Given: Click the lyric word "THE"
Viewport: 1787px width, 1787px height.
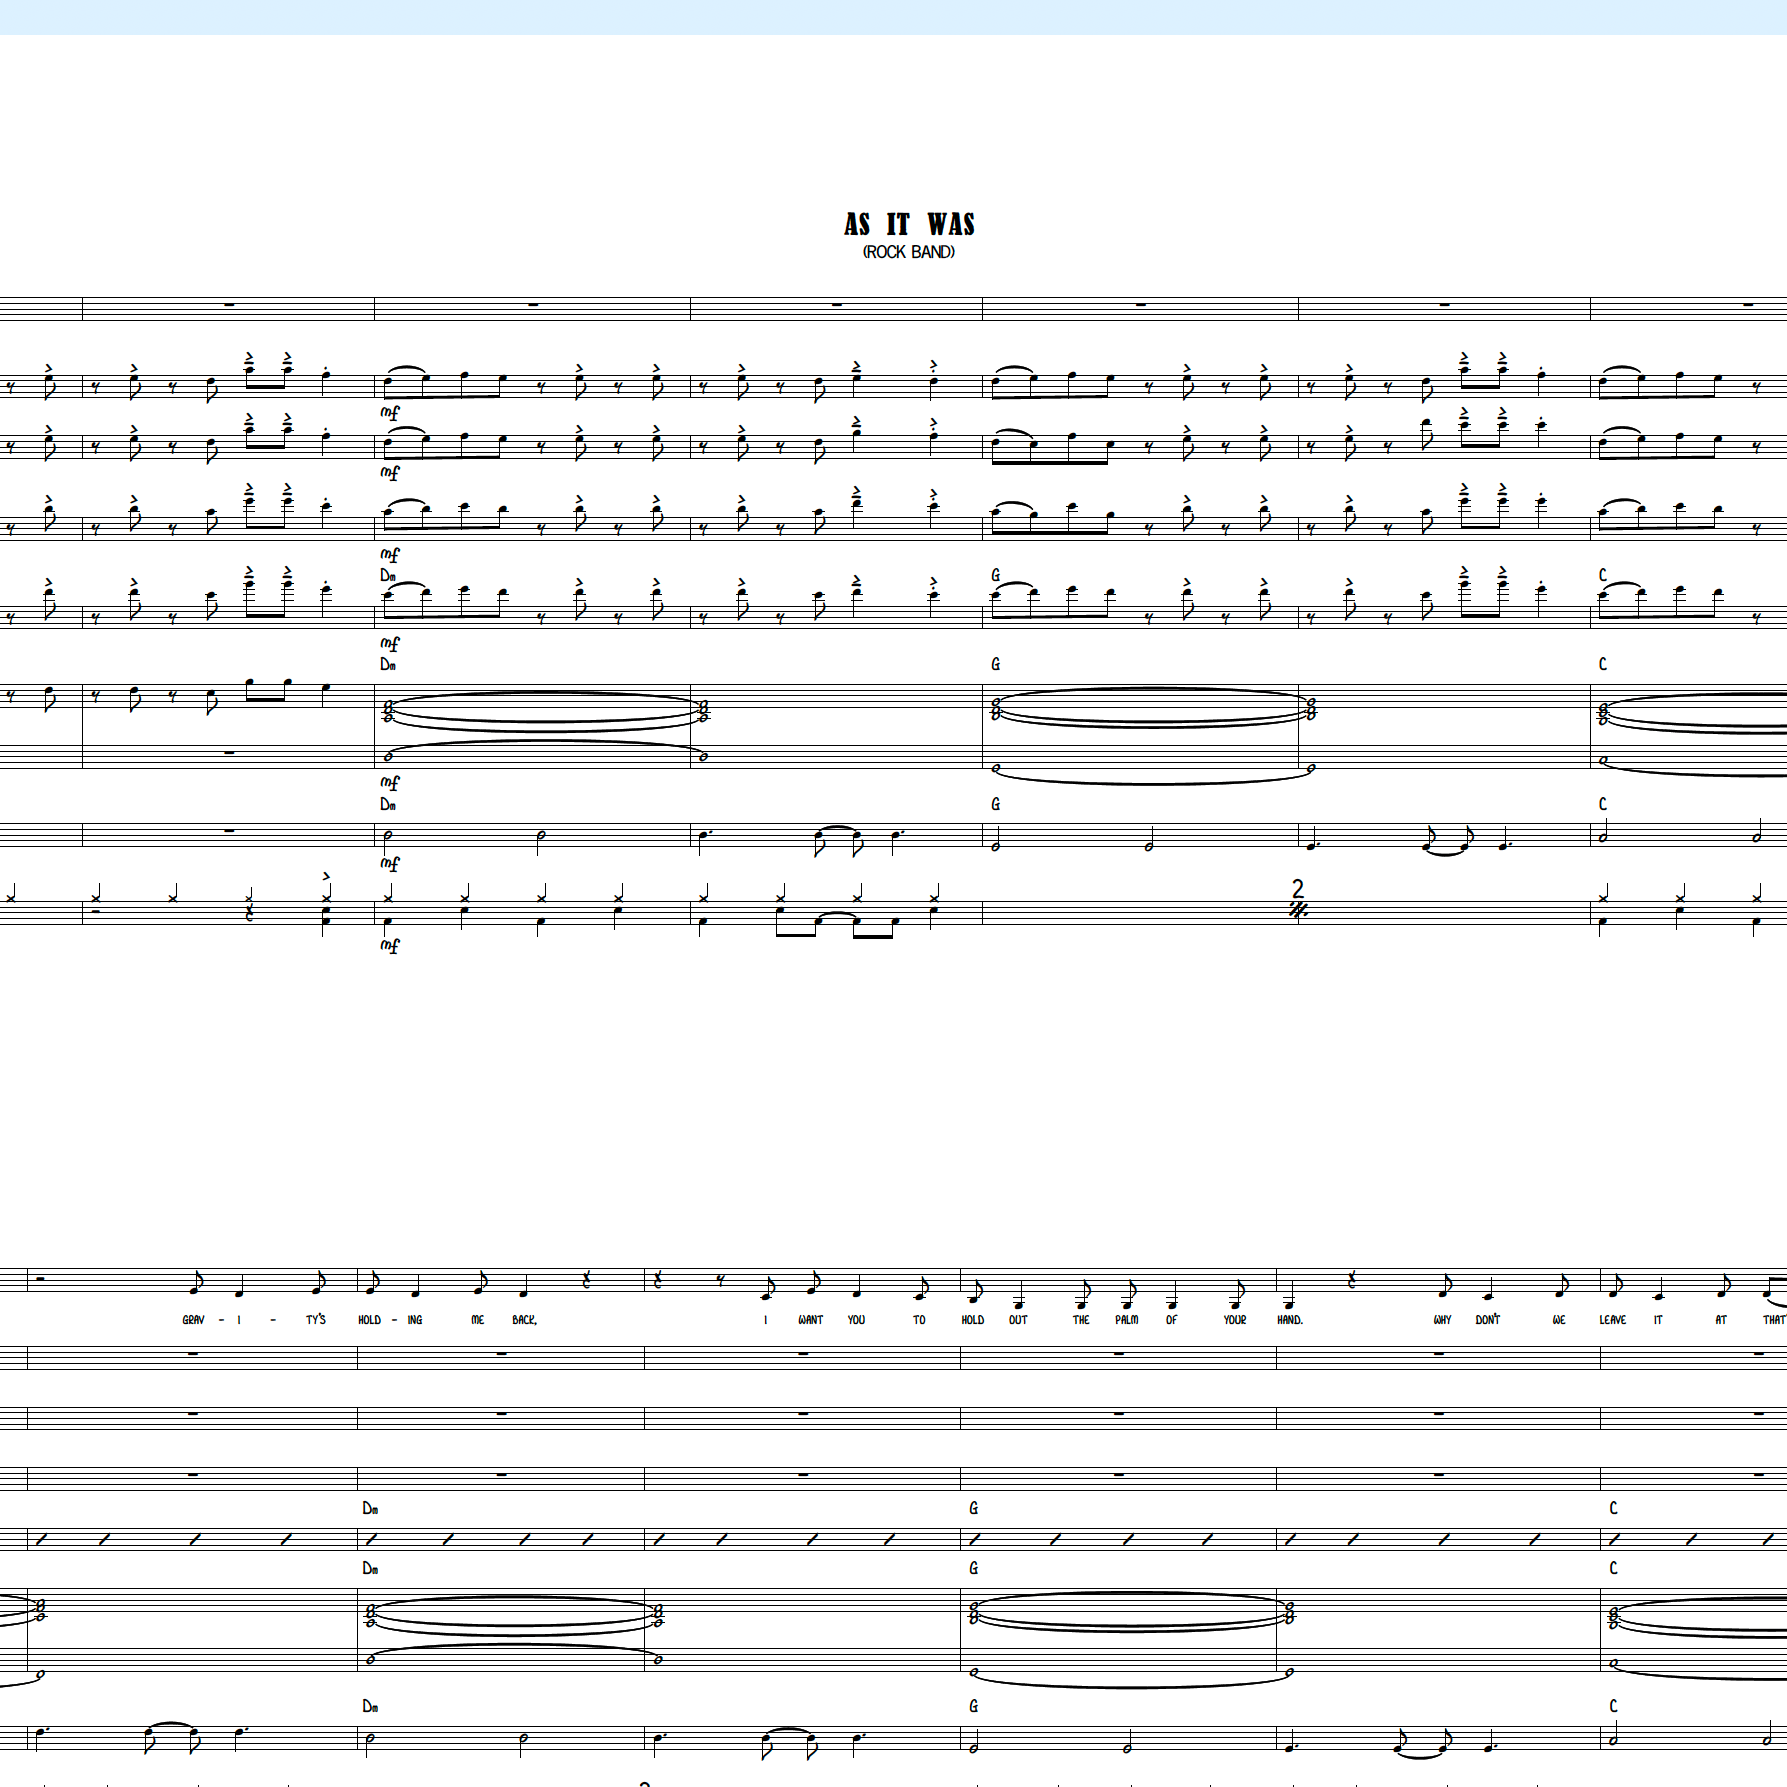Looking at the screenshot, I should point(1081,1320).
